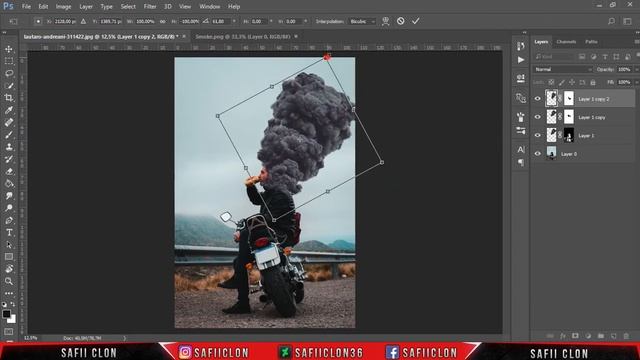Select the Clone Stamp tool
Viewport: 640px width, 360px height.
tap(9, 147)
